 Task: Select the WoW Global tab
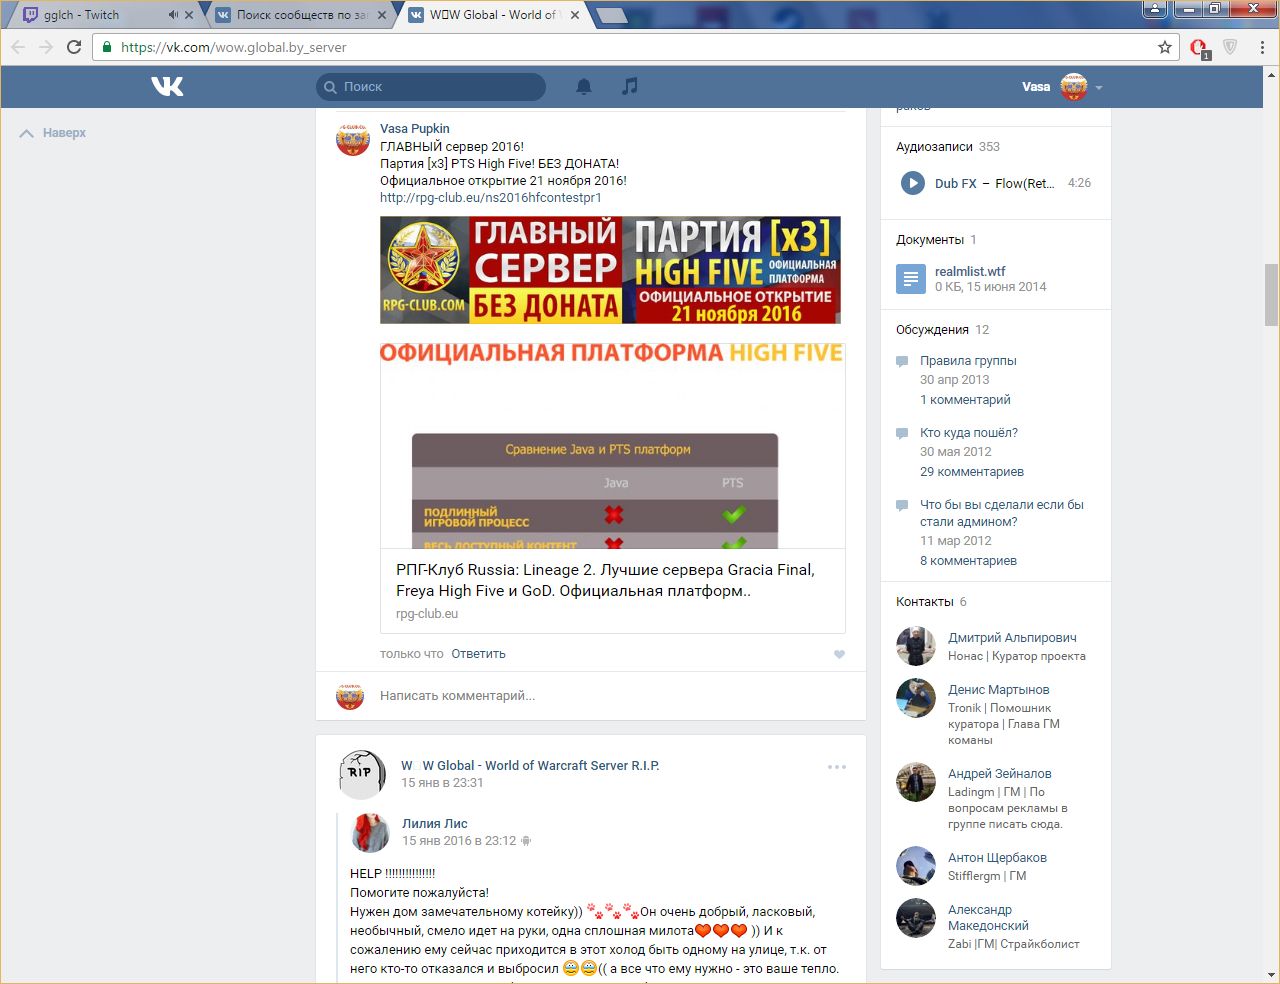[493, 15]
